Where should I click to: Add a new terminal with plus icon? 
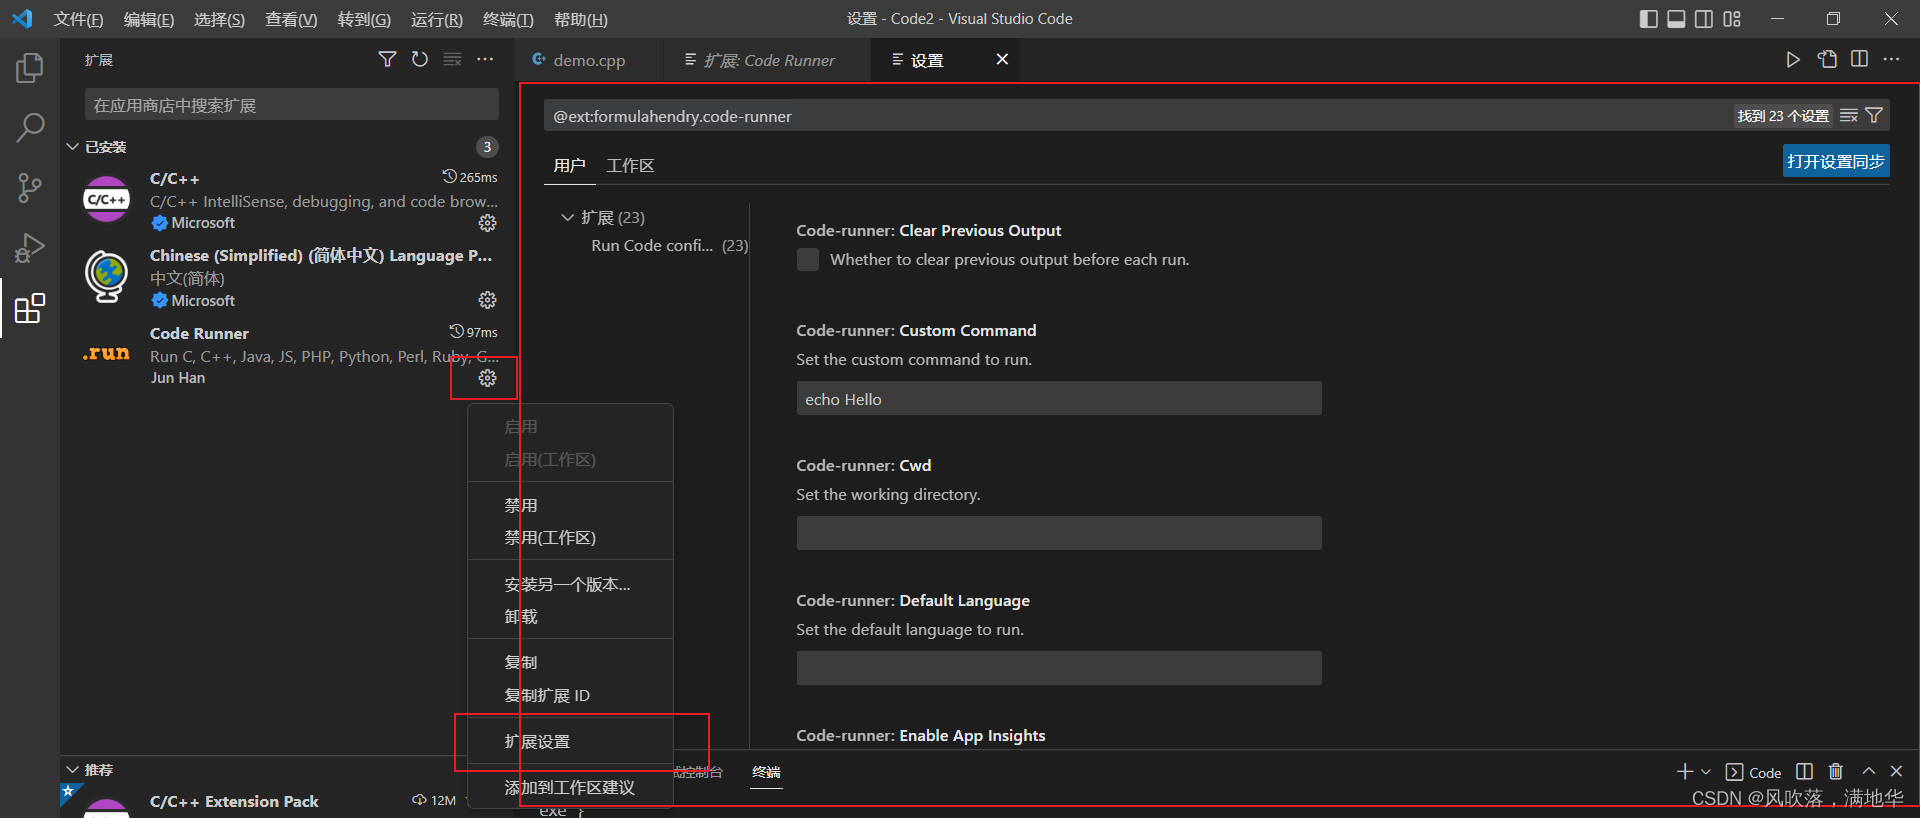pyautogui.click(x=1685, y=772)
